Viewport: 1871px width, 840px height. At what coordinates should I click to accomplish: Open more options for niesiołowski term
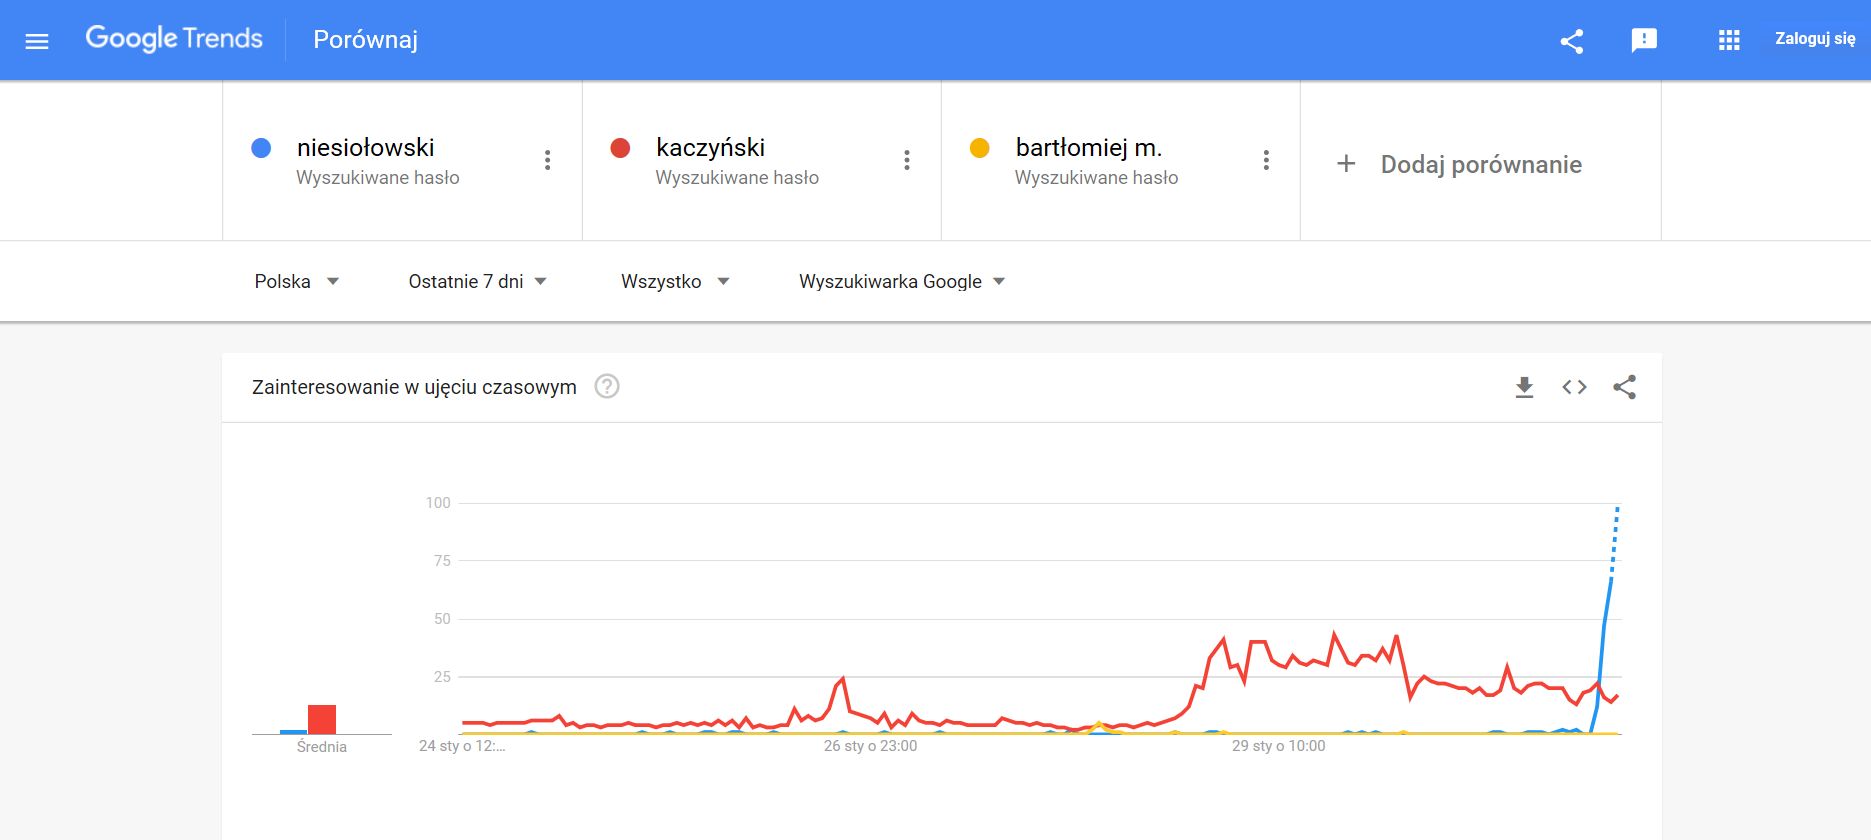coord(547,160)
